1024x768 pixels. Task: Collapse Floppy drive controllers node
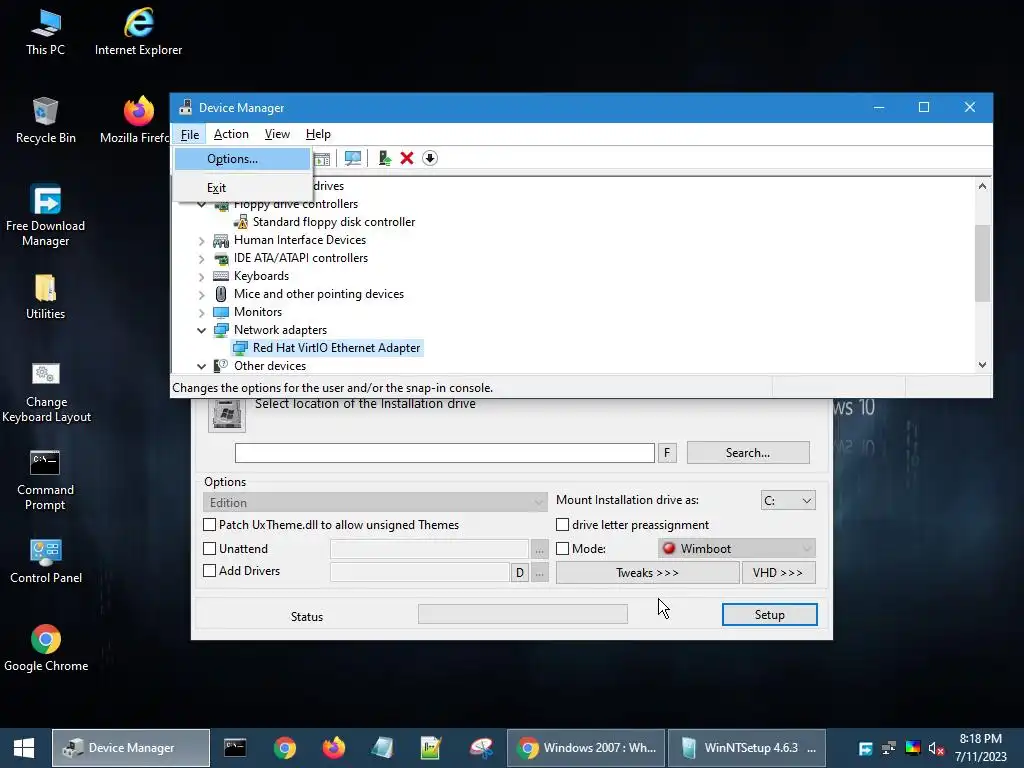[202, 204]
